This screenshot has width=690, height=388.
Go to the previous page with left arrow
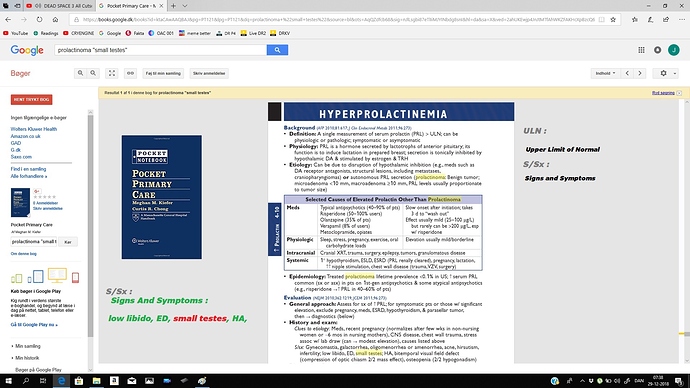[627, 73]
